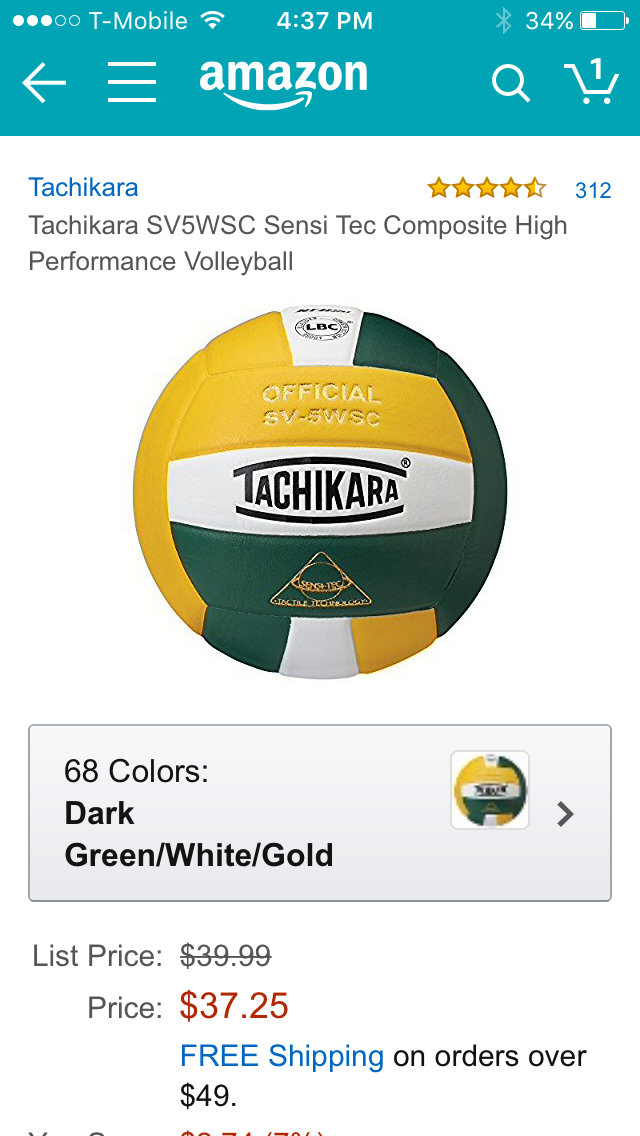640x1136 pixels.
Task: Tap the Dark Green/White/Gold color thumbnail
Action: pyautogui.click(x=490, y=790)
